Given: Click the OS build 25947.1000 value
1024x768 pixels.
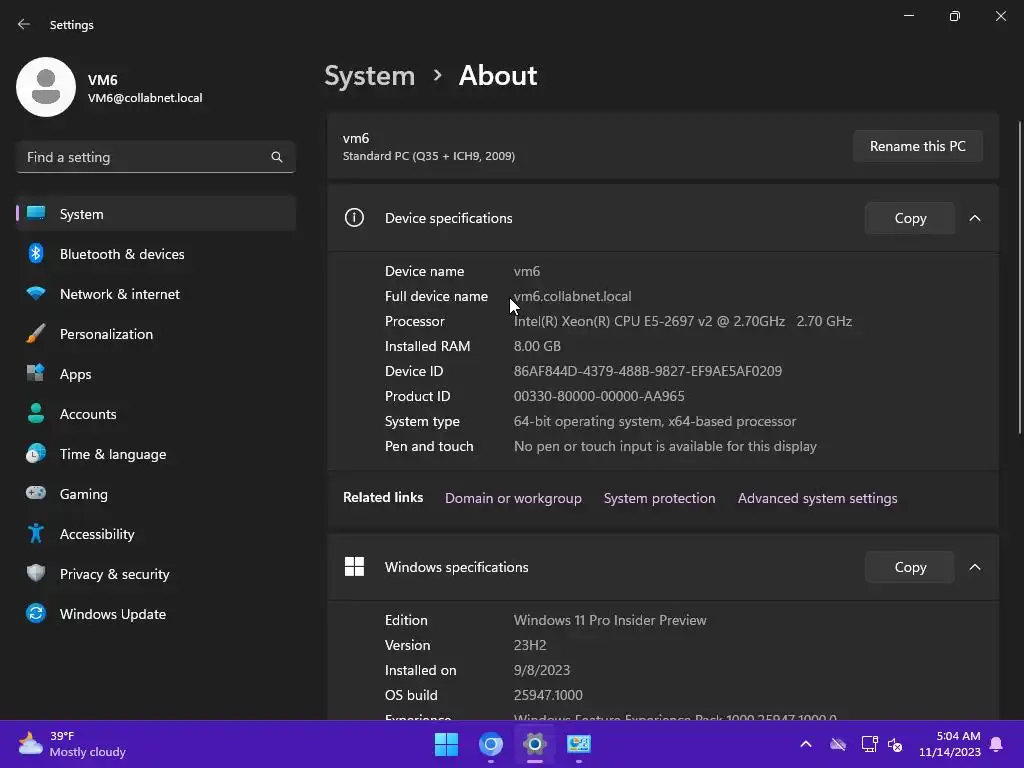Looking at the screenshot, I should [x=548, y=696].
